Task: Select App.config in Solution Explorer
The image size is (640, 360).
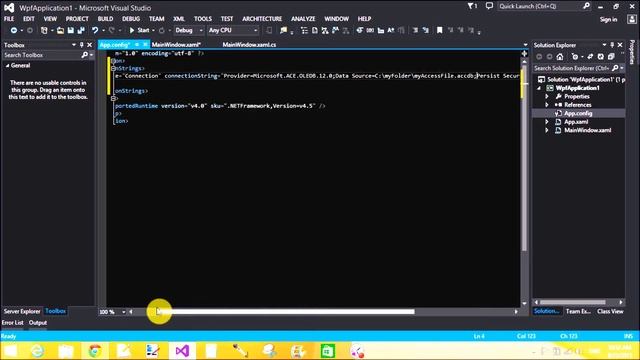Action: coord(578,113)
